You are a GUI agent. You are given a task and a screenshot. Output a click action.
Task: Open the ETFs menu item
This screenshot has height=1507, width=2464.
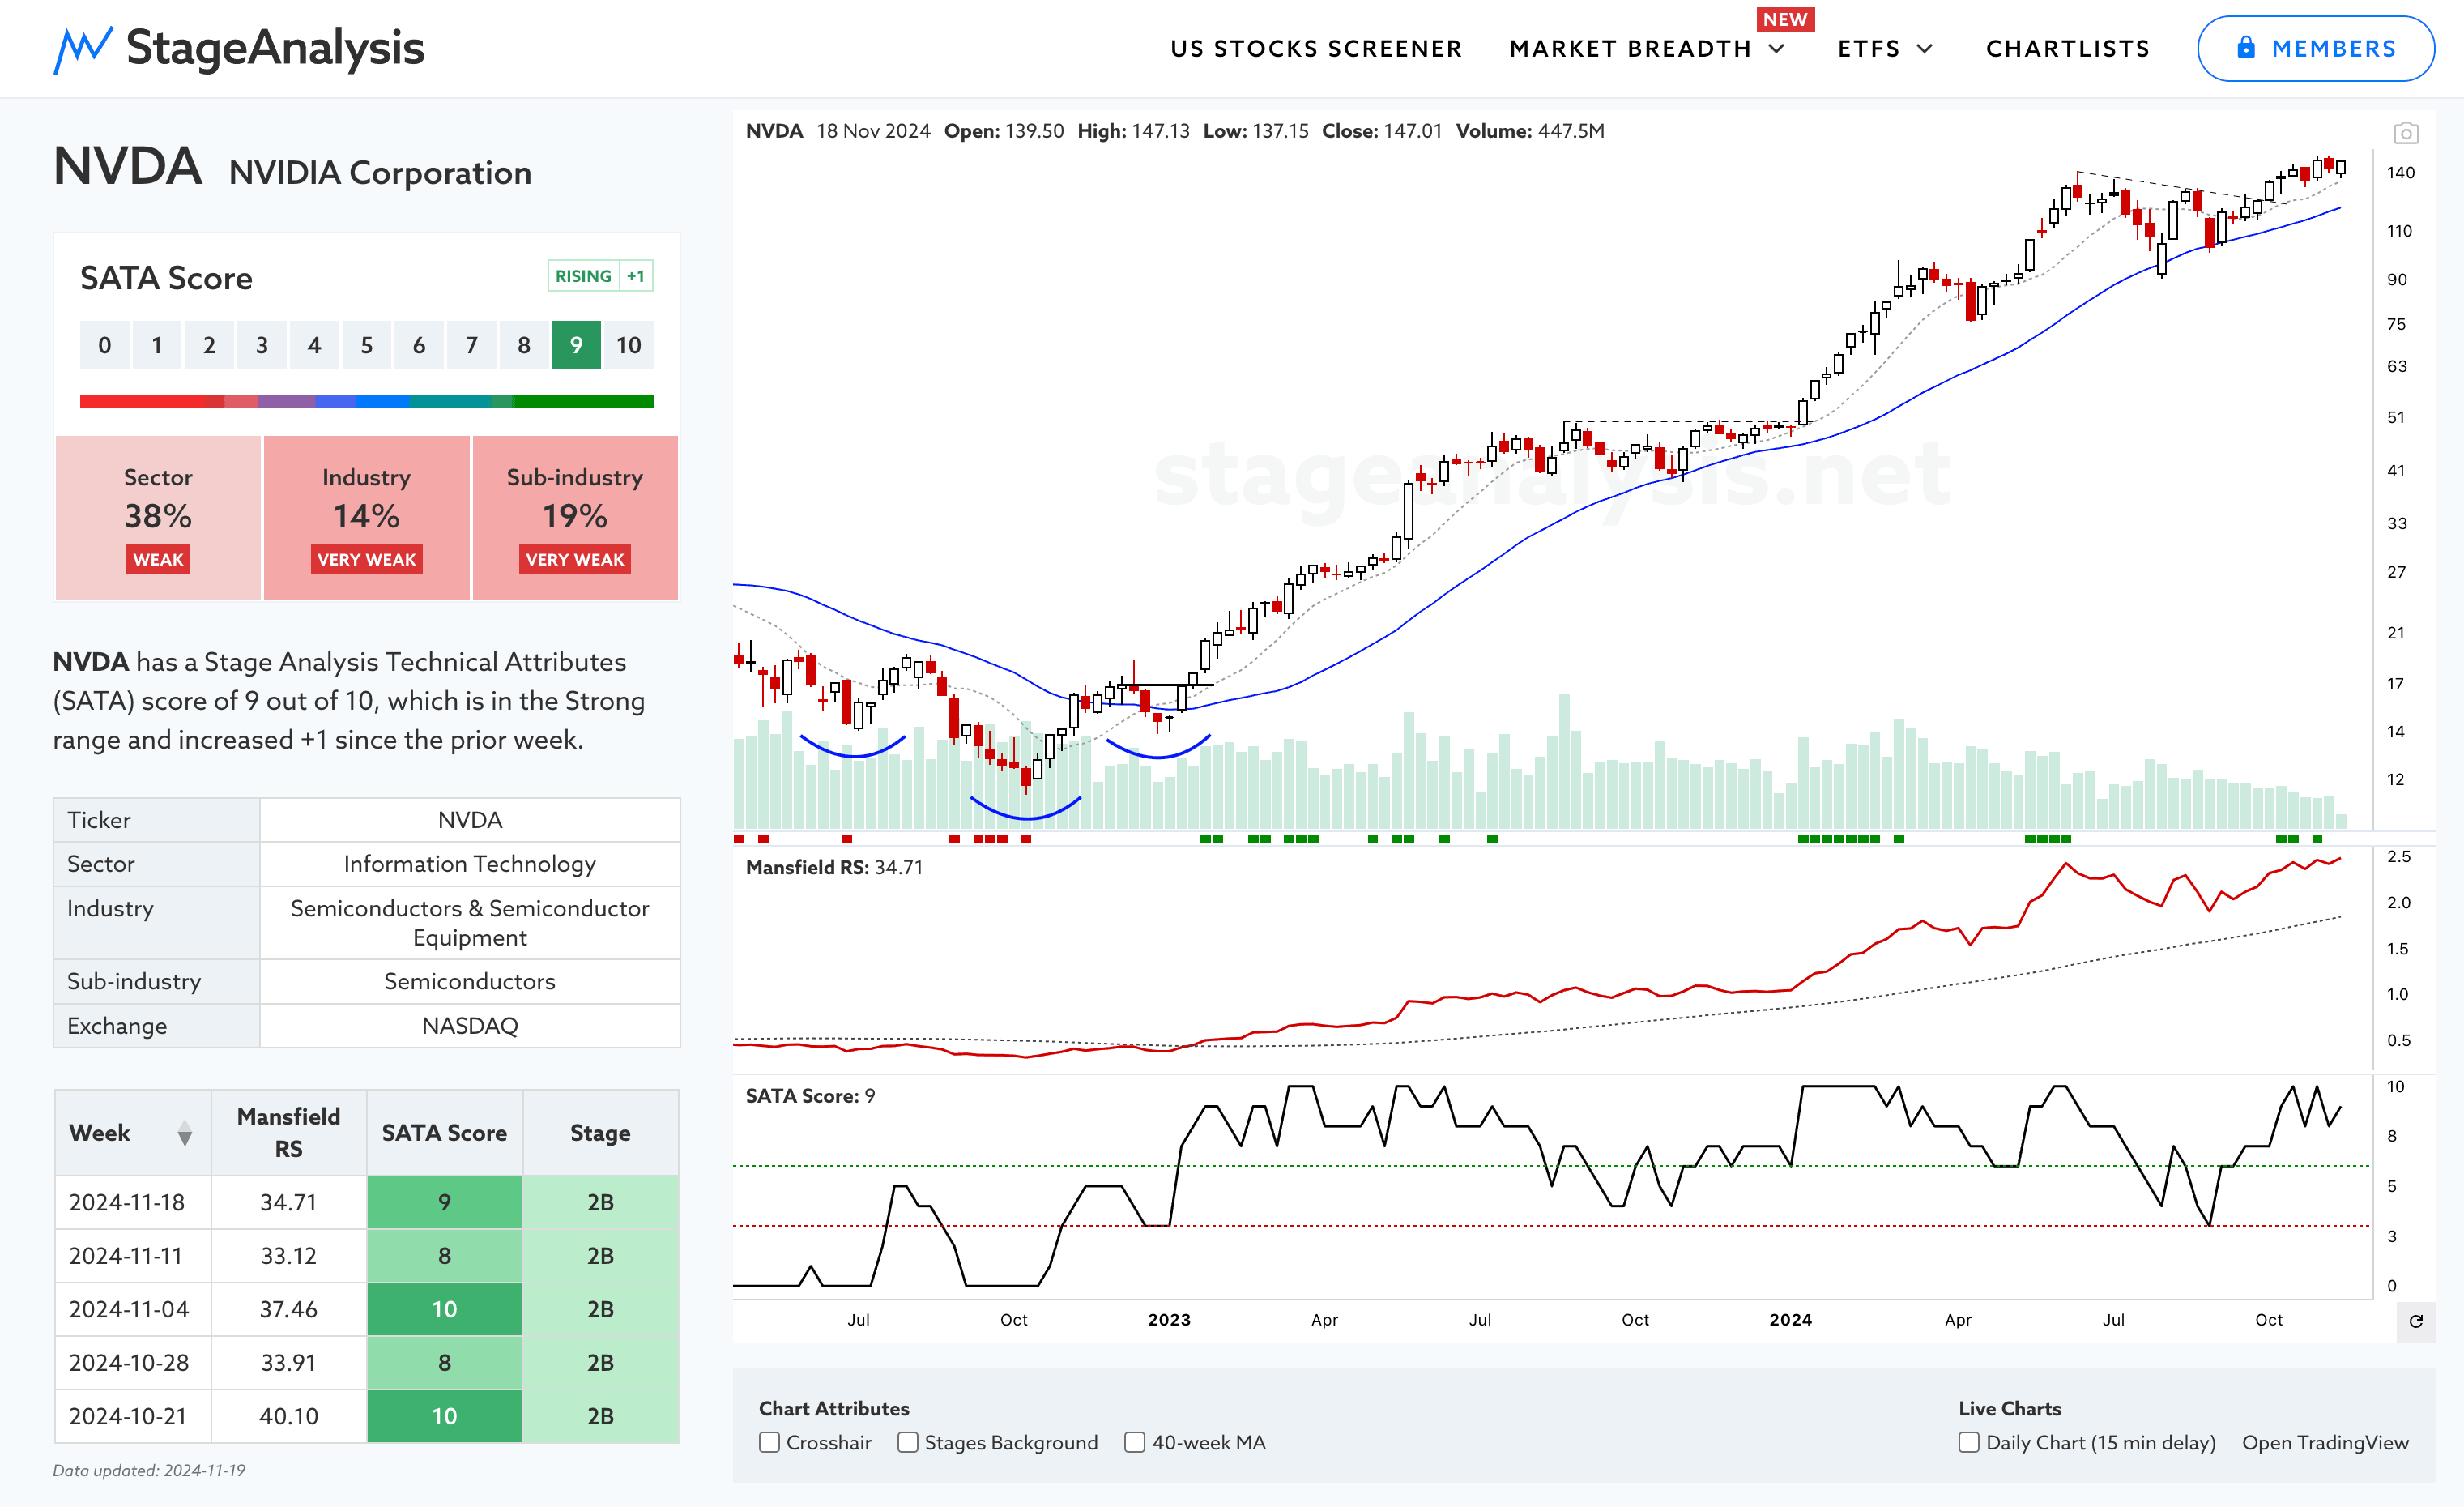click(x=1868, y=49)
